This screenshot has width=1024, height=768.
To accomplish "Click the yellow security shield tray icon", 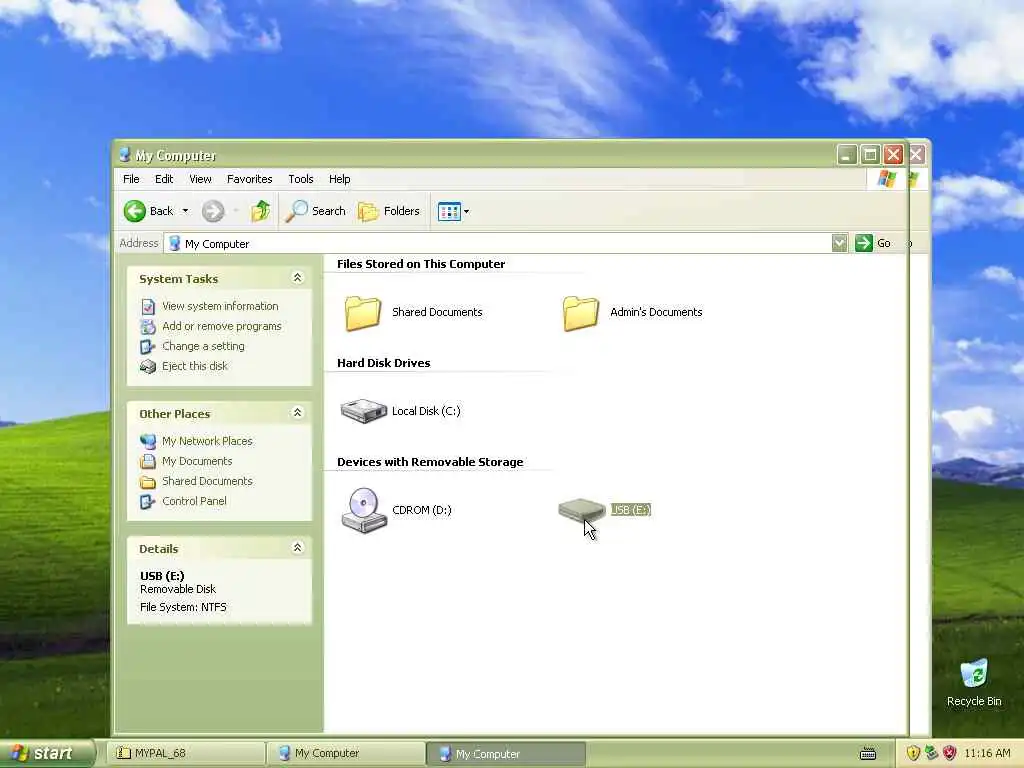I will coord(913,753).
